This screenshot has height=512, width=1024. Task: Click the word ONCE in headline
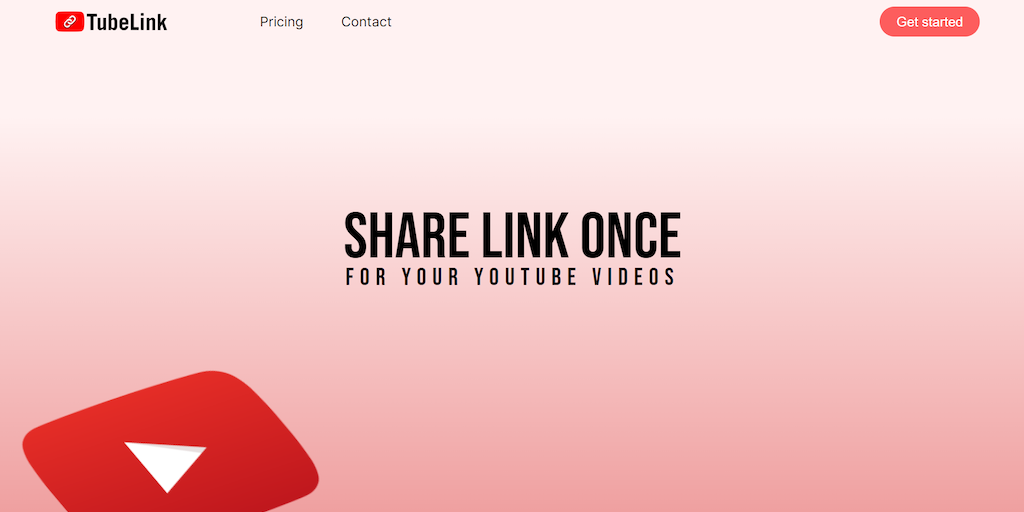pos(632,235)
